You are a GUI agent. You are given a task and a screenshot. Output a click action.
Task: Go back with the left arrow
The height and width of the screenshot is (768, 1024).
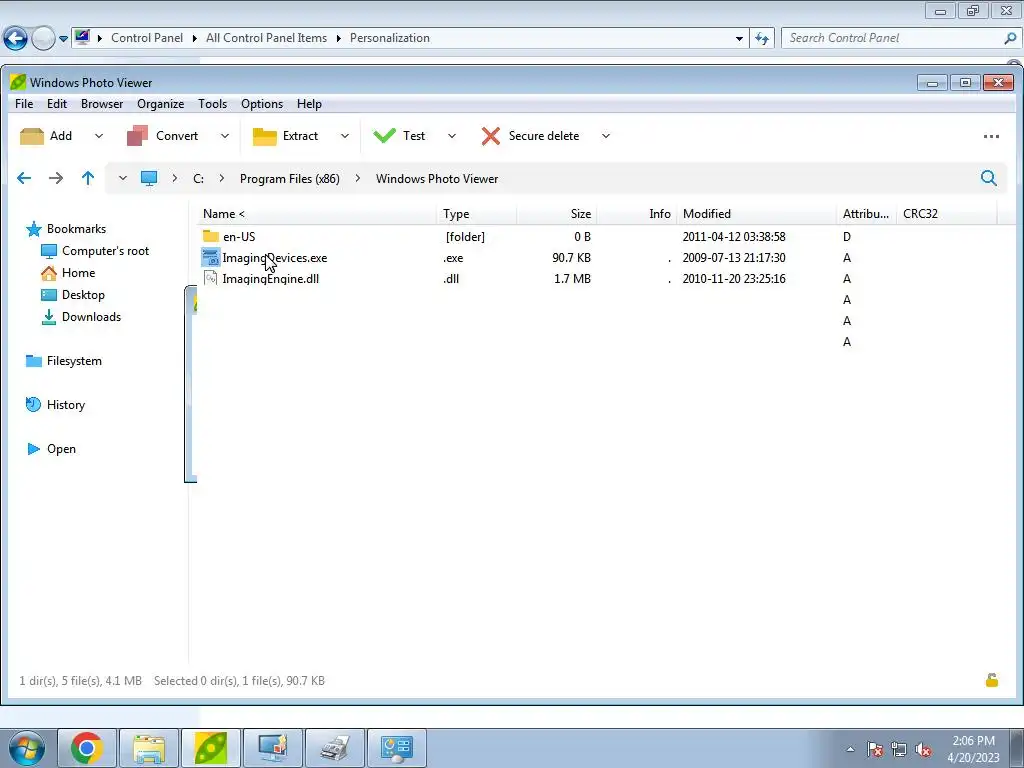coord(24,178)
